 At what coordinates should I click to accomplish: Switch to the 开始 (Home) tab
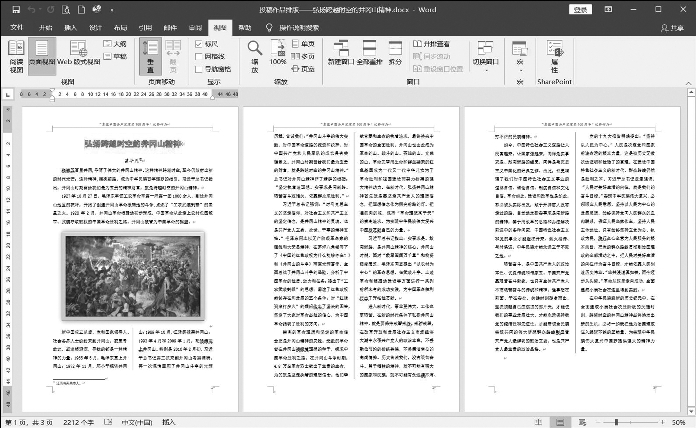46,28
